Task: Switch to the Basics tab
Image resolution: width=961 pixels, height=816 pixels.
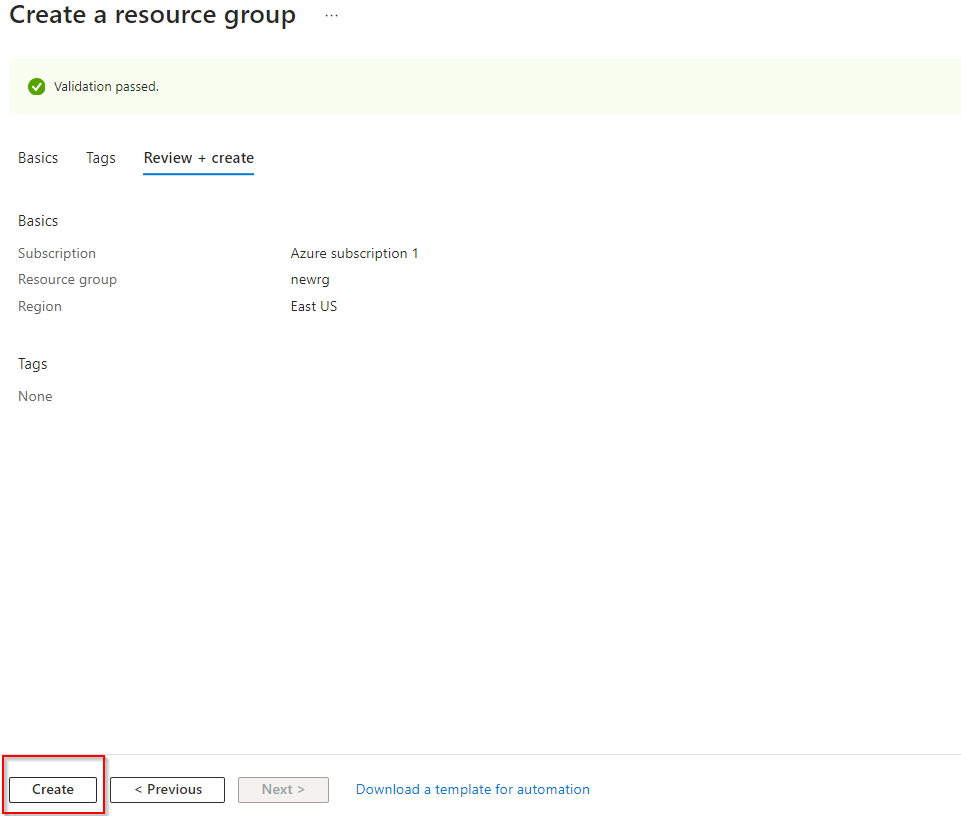Action: [38, 158]
